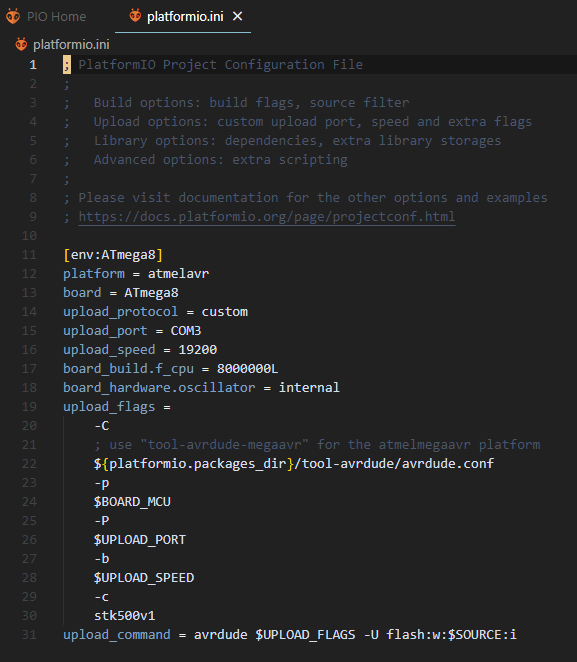Click PlatformIO icon on platformio.ini tab
The height and width of the screenshot is (662, 577).
pos(135,16)
